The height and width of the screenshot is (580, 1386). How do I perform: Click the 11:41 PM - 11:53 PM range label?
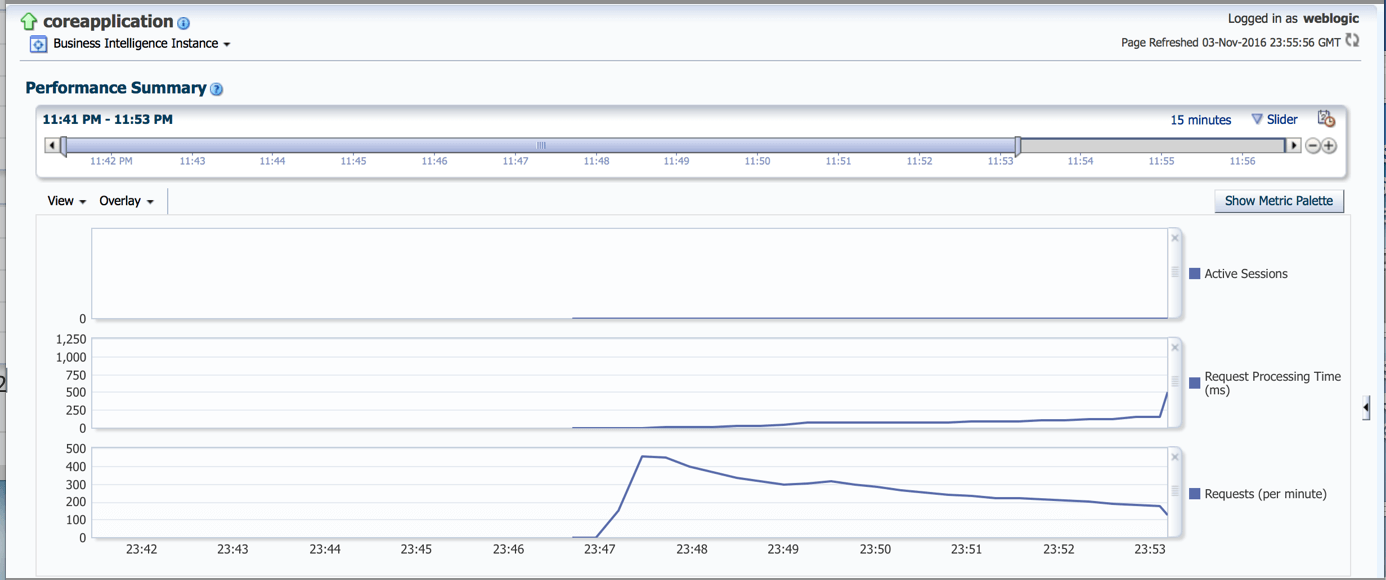(x=108, y=119)
